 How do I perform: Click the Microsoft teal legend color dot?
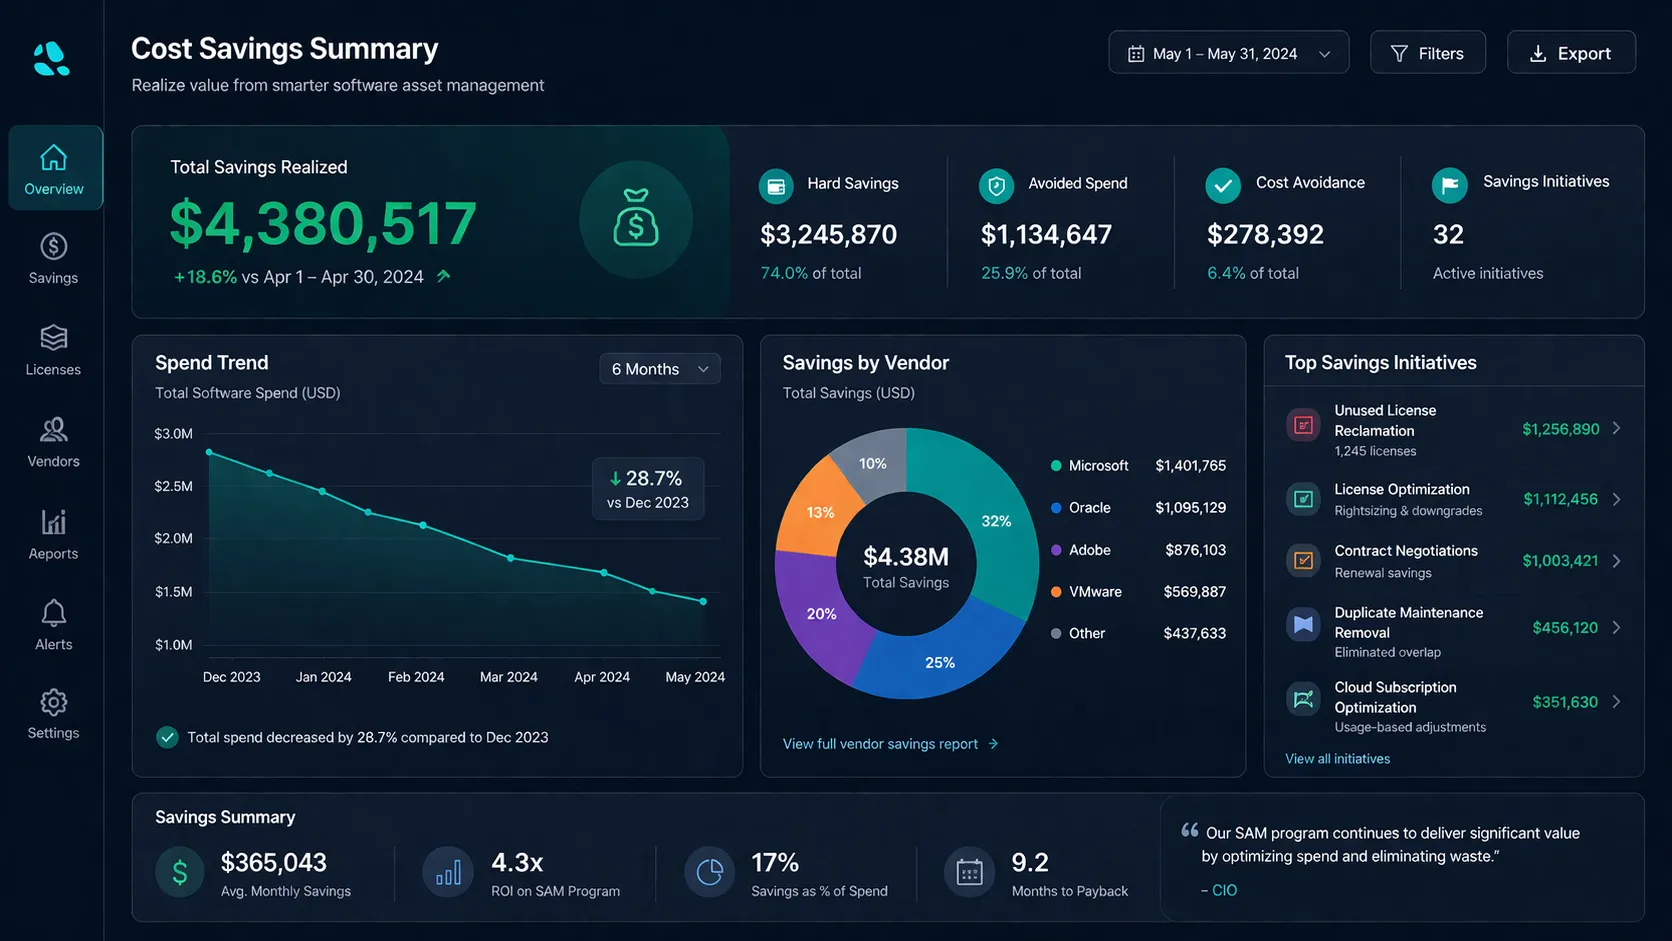1056,466
